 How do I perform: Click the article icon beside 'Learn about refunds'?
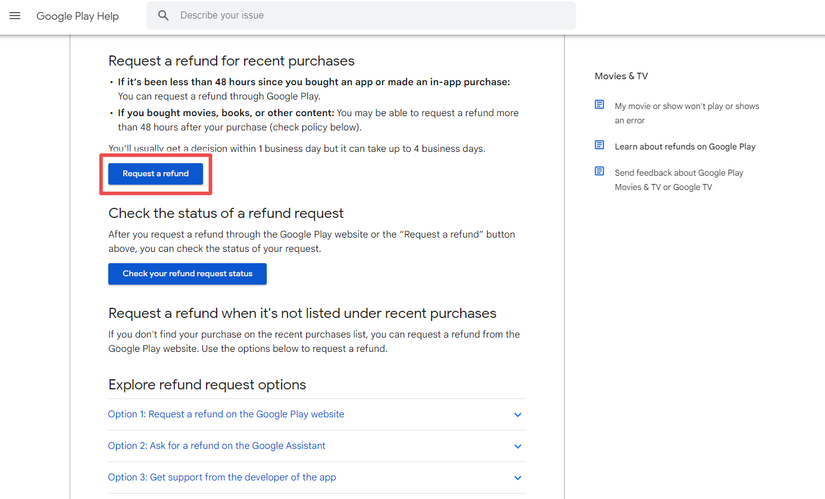pyautogui.click(x=600, y=146)
